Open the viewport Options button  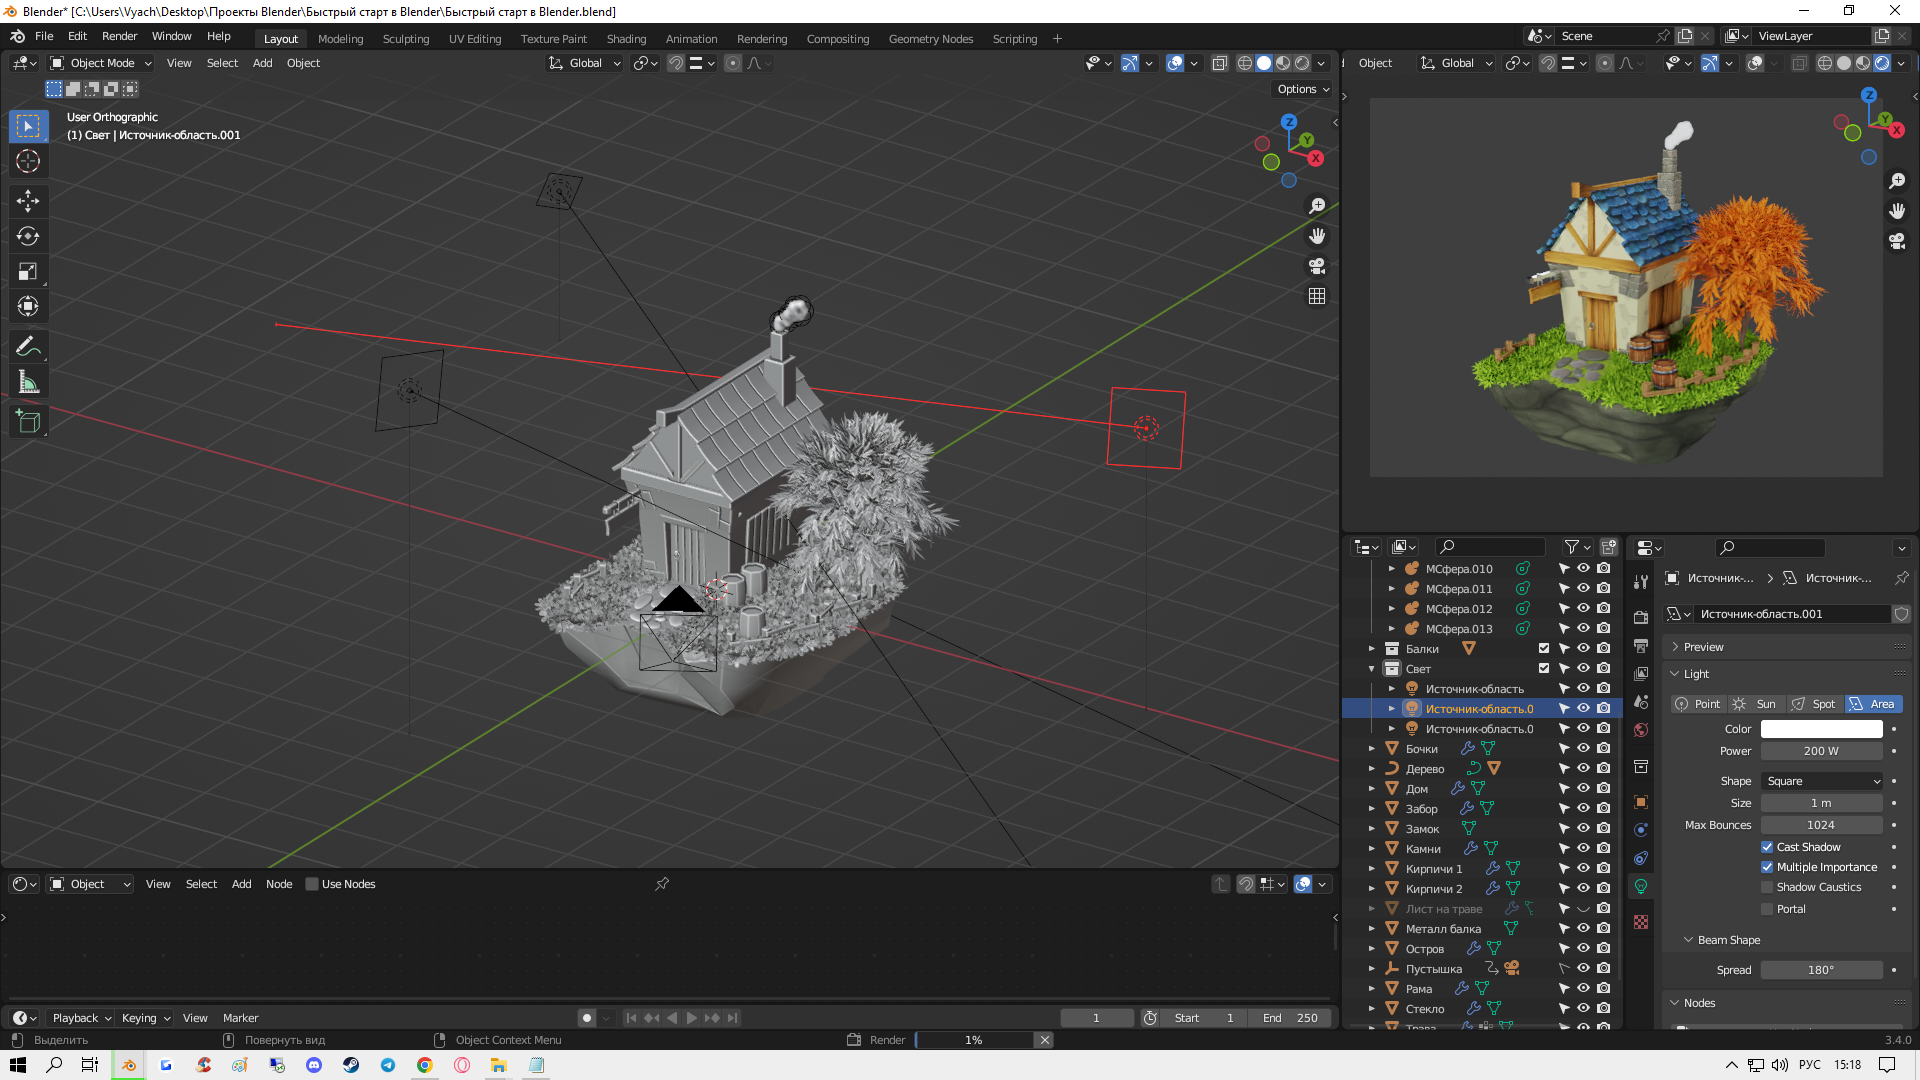click(x=1303, y=89)
